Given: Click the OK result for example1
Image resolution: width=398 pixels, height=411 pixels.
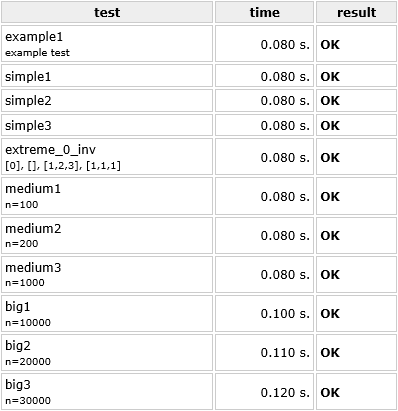Looking at the screenshot, I should pos(330,44).
